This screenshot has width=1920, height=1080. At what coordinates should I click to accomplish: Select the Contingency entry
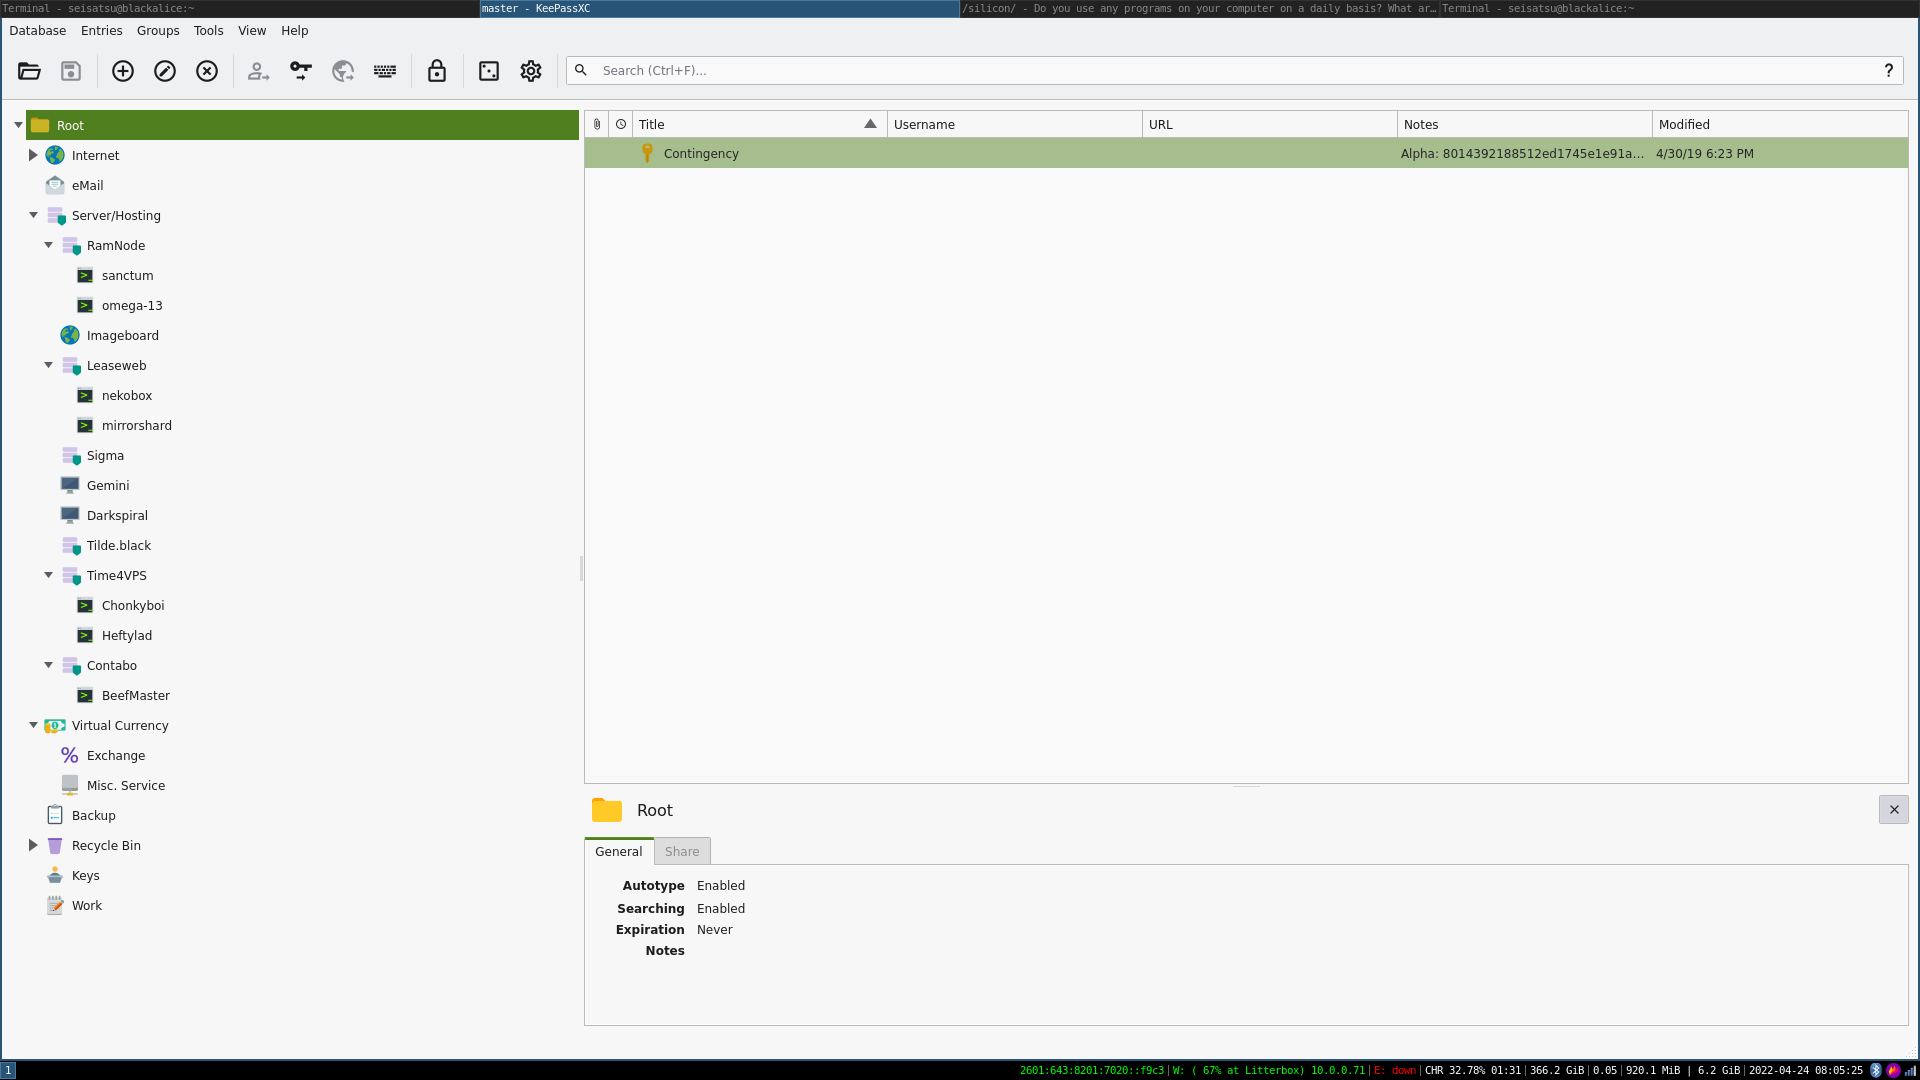[701, 154]
